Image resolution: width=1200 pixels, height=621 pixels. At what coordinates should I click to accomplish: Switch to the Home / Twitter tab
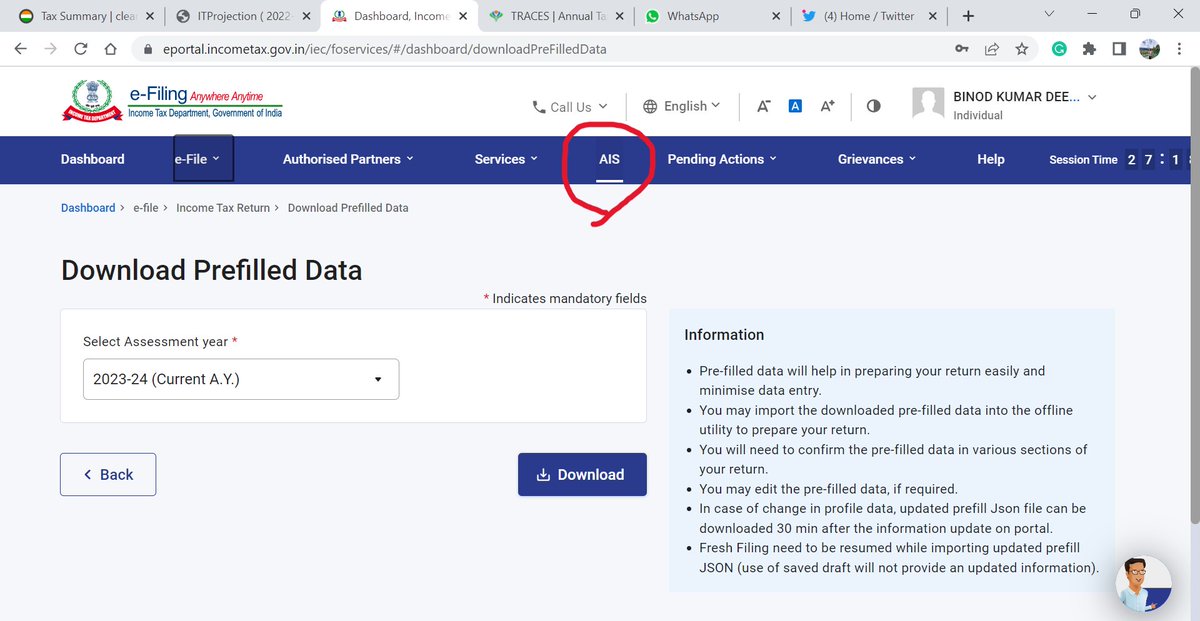(868, 16)
